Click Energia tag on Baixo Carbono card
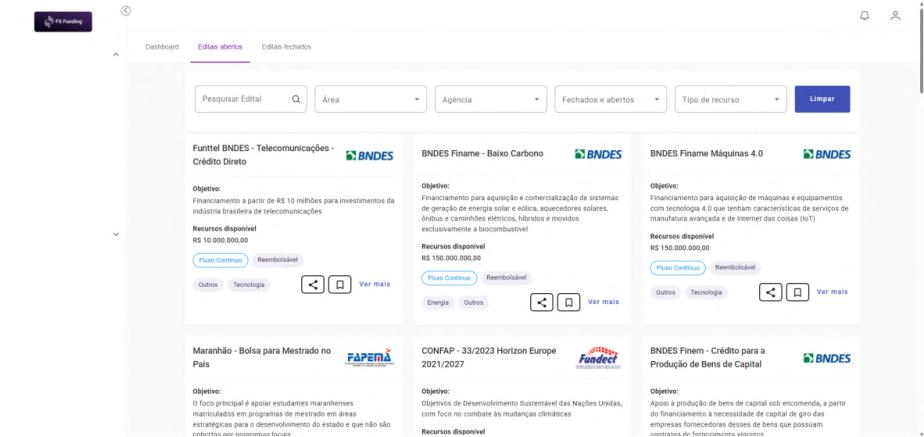 point(438,303)
